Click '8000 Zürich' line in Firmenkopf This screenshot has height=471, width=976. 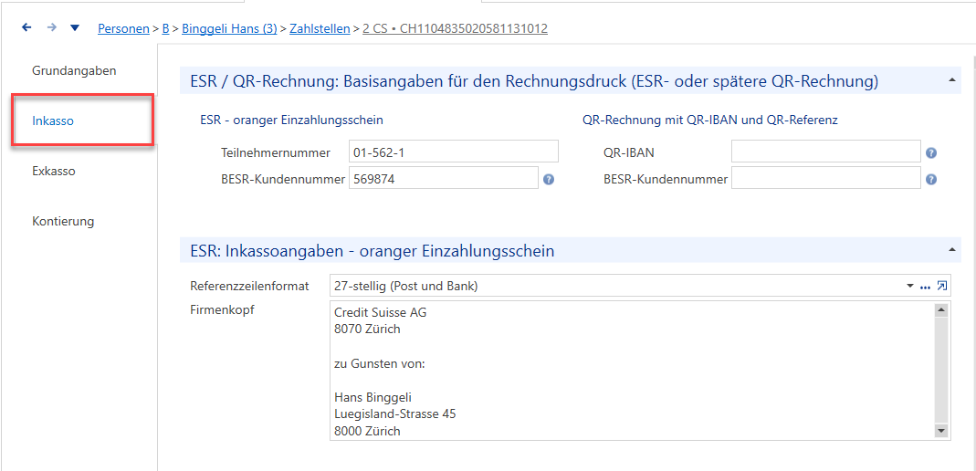[367, 431]
